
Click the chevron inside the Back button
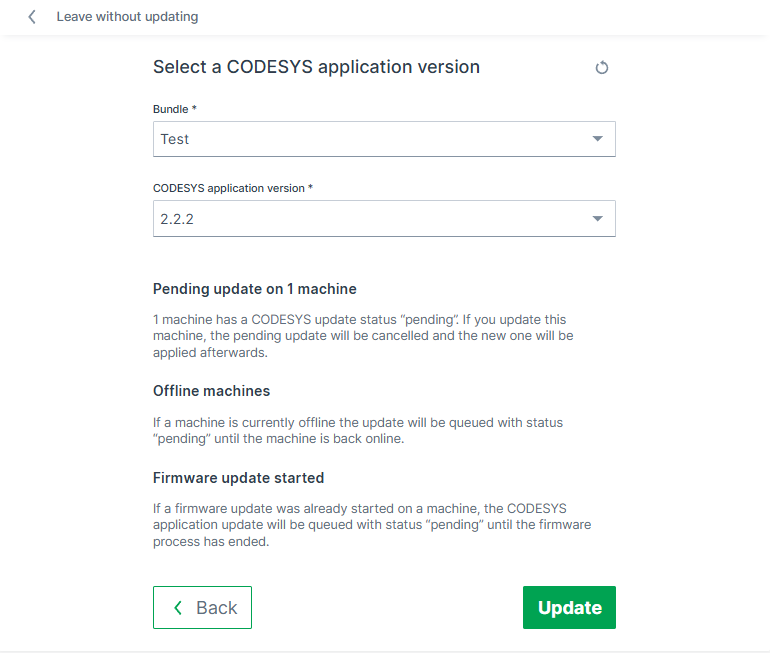click(178, 608)
